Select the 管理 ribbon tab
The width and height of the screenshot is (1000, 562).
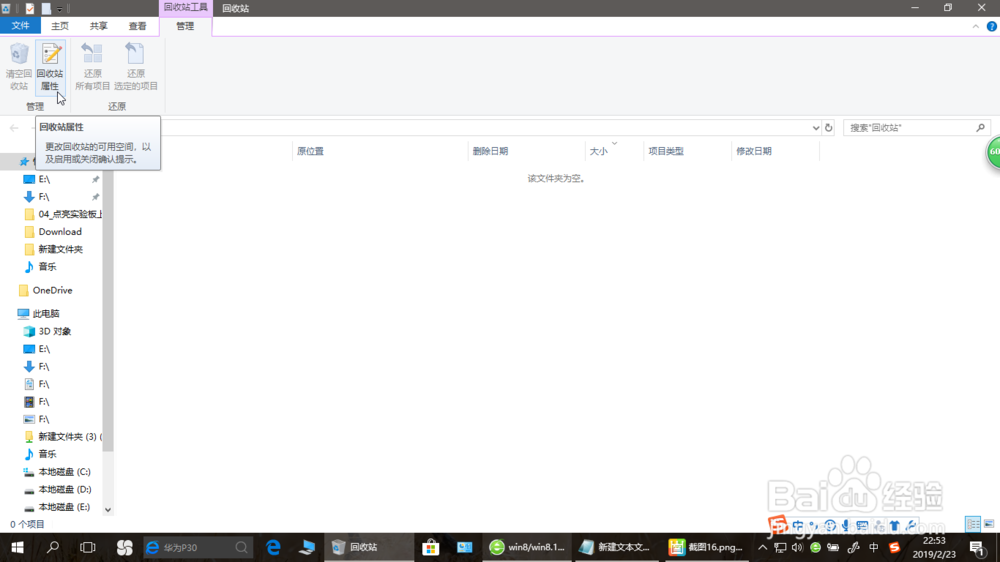coord(185,26)
